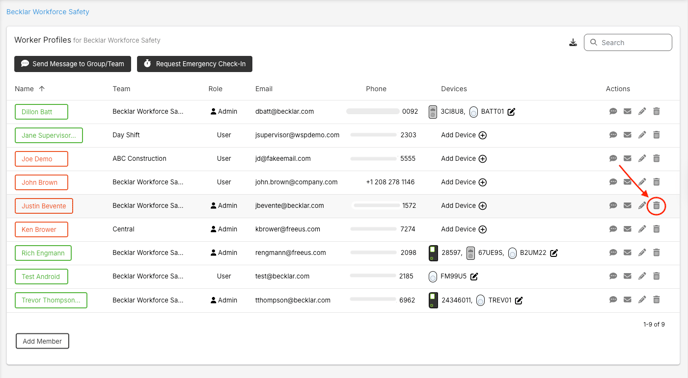
Task: Click the 3CI8U8 device icon for Dillon Batt
Action: click(433, 112)
